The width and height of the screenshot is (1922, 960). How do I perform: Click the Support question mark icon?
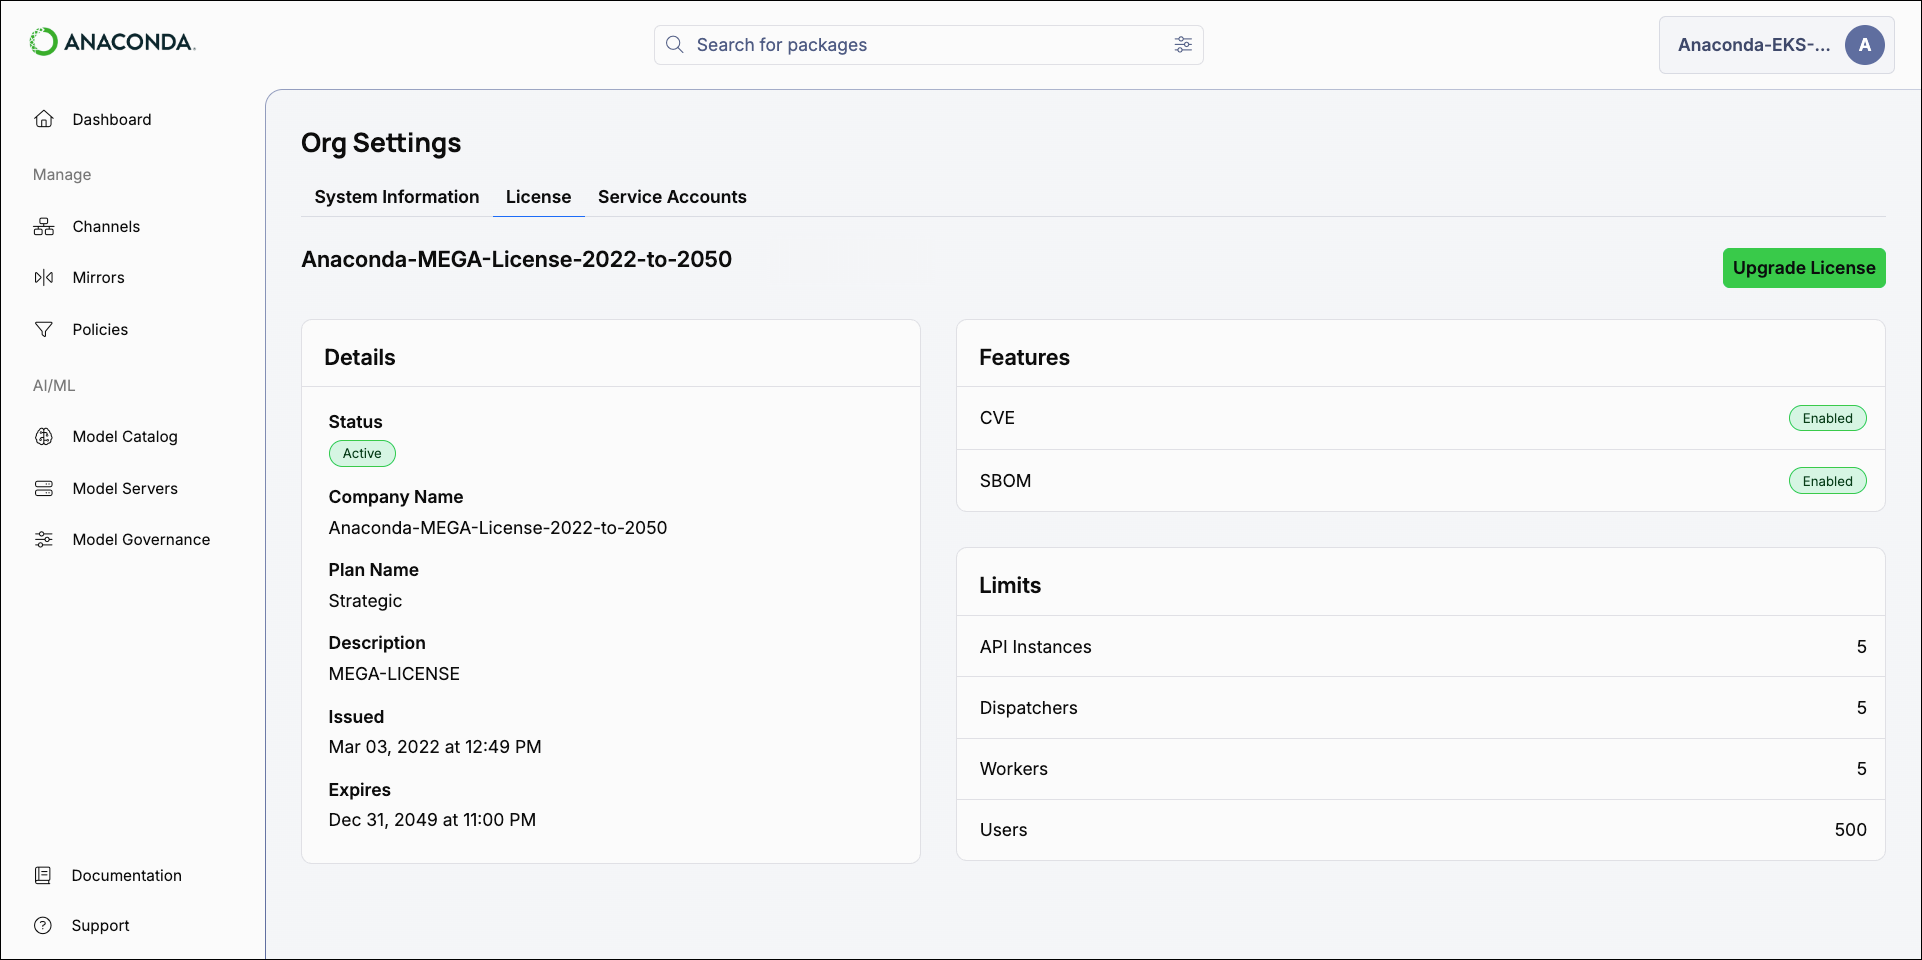click(44, 925)
